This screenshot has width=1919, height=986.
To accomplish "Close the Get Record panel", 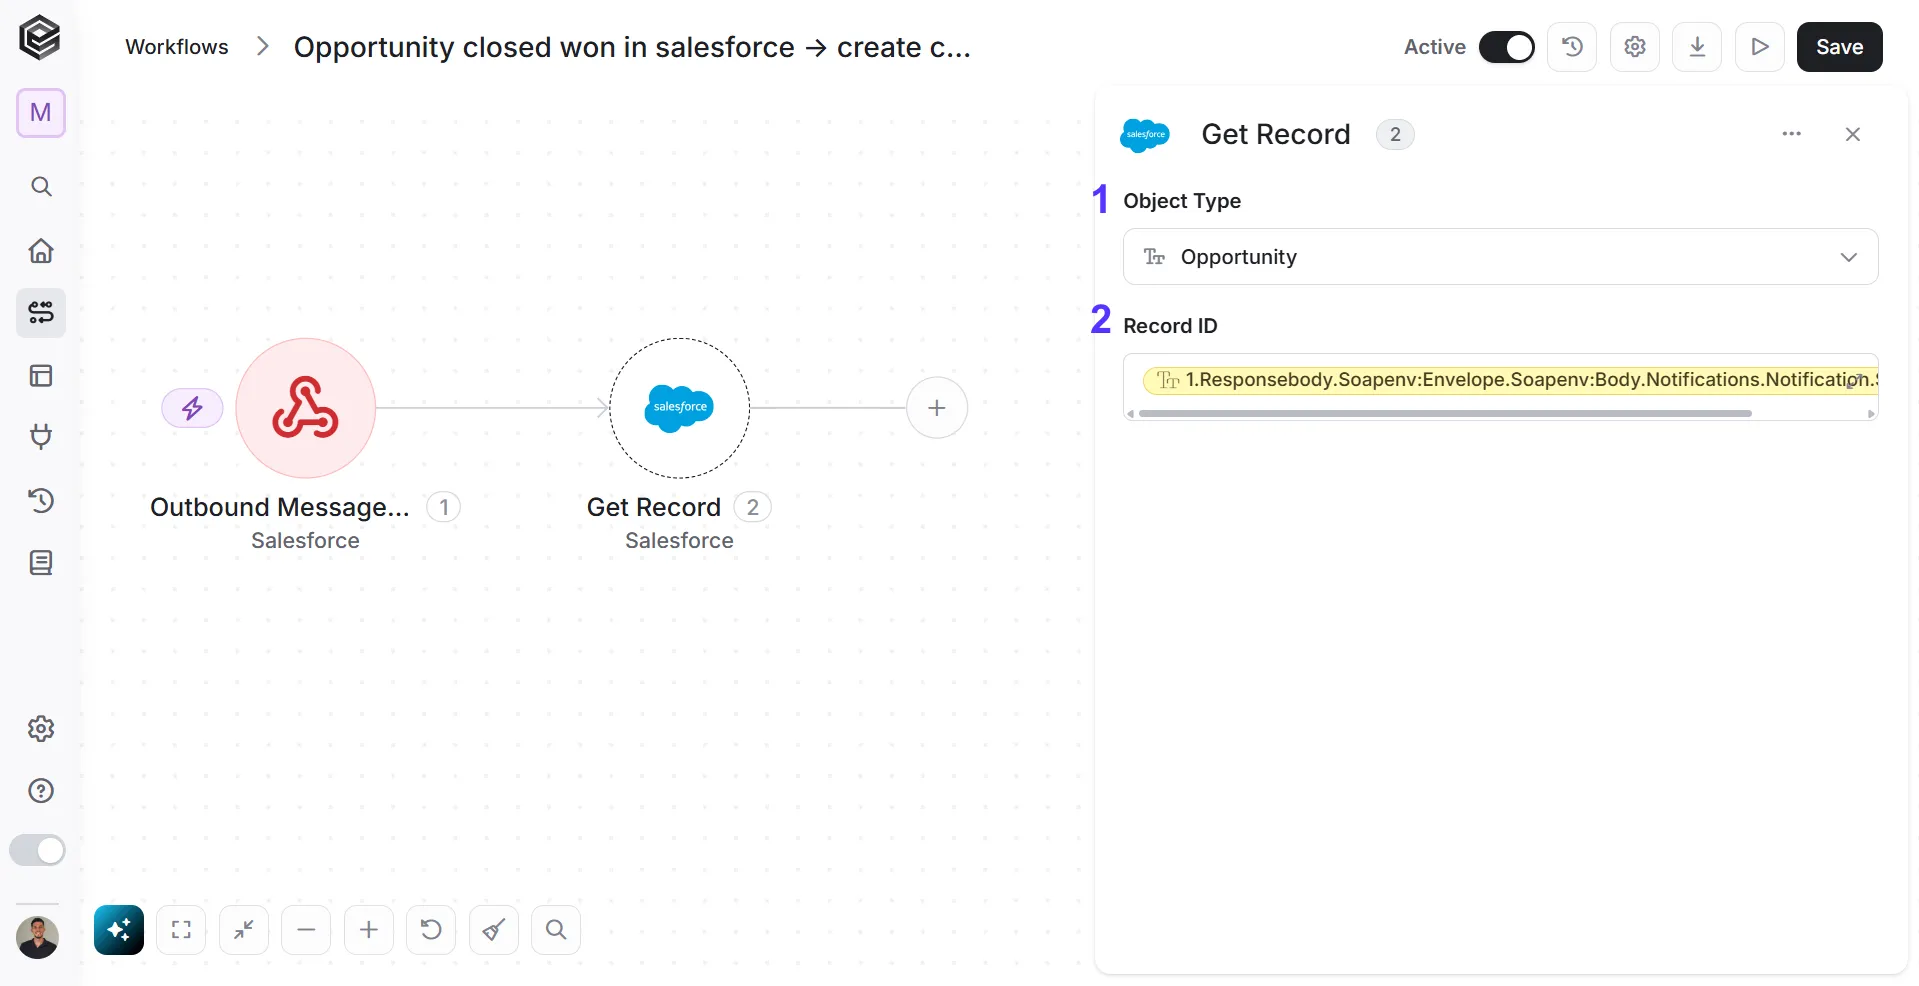I will pos(1852,134).
